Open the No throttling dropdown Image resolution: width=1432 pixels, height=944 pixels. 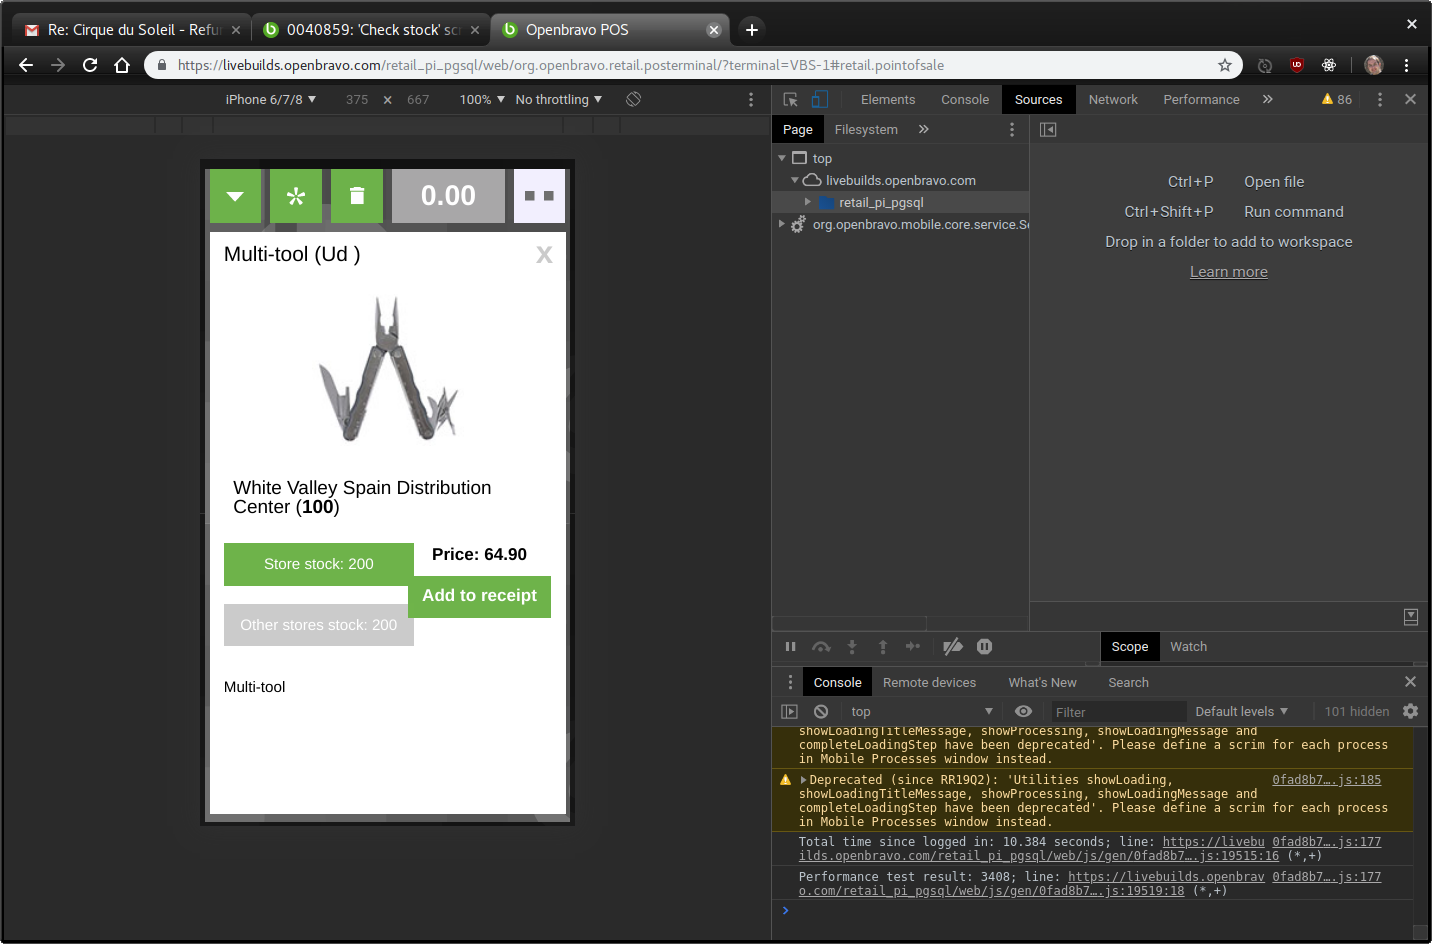pyautogui.click(x=558, y=99)
